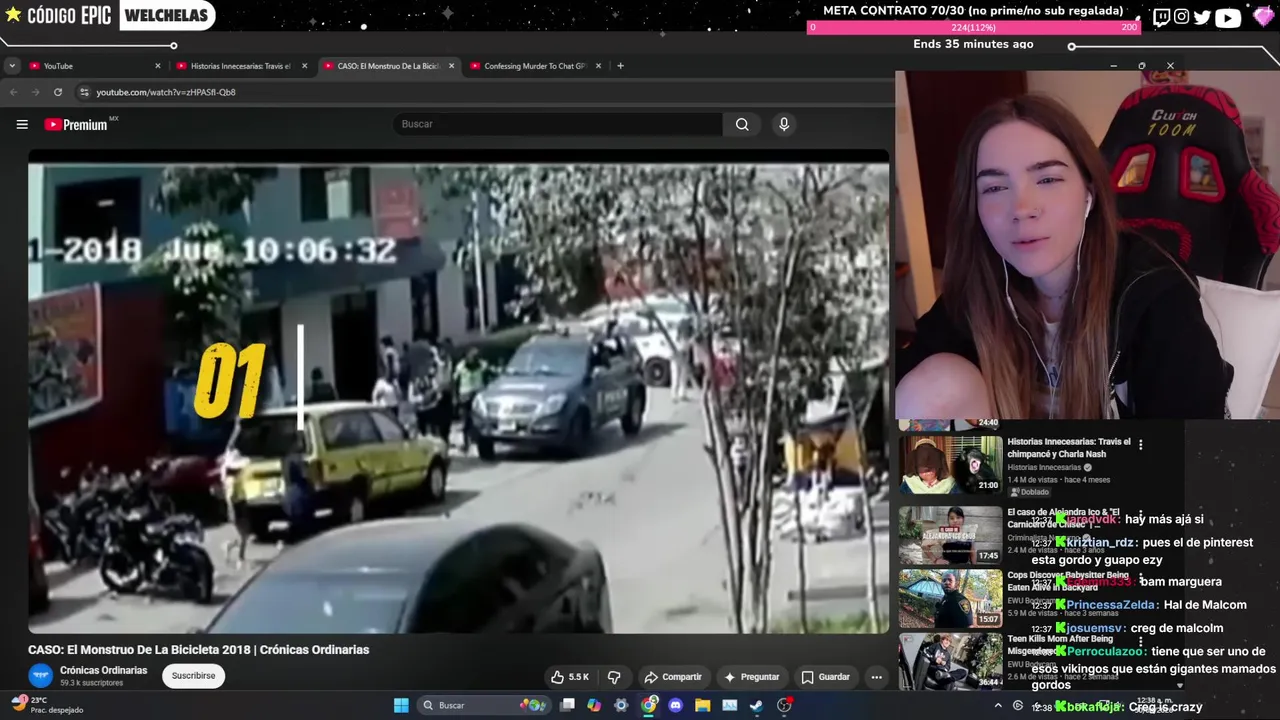This screenshot has width=1280, height=720.
Task: Open the YouTube hamburger guide menu
Action: (22, 124)
